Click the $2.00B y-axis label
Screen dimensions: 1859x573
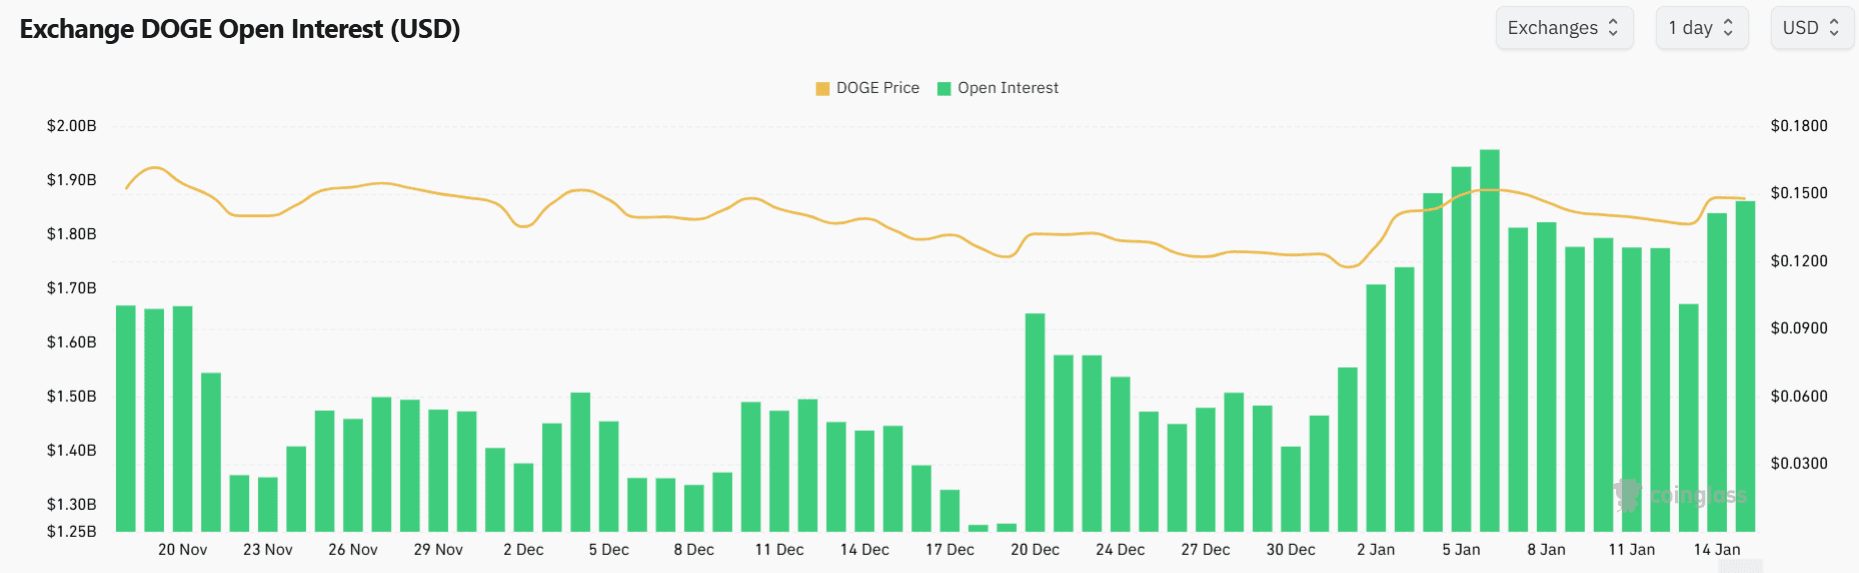click(x=72, y=126)
